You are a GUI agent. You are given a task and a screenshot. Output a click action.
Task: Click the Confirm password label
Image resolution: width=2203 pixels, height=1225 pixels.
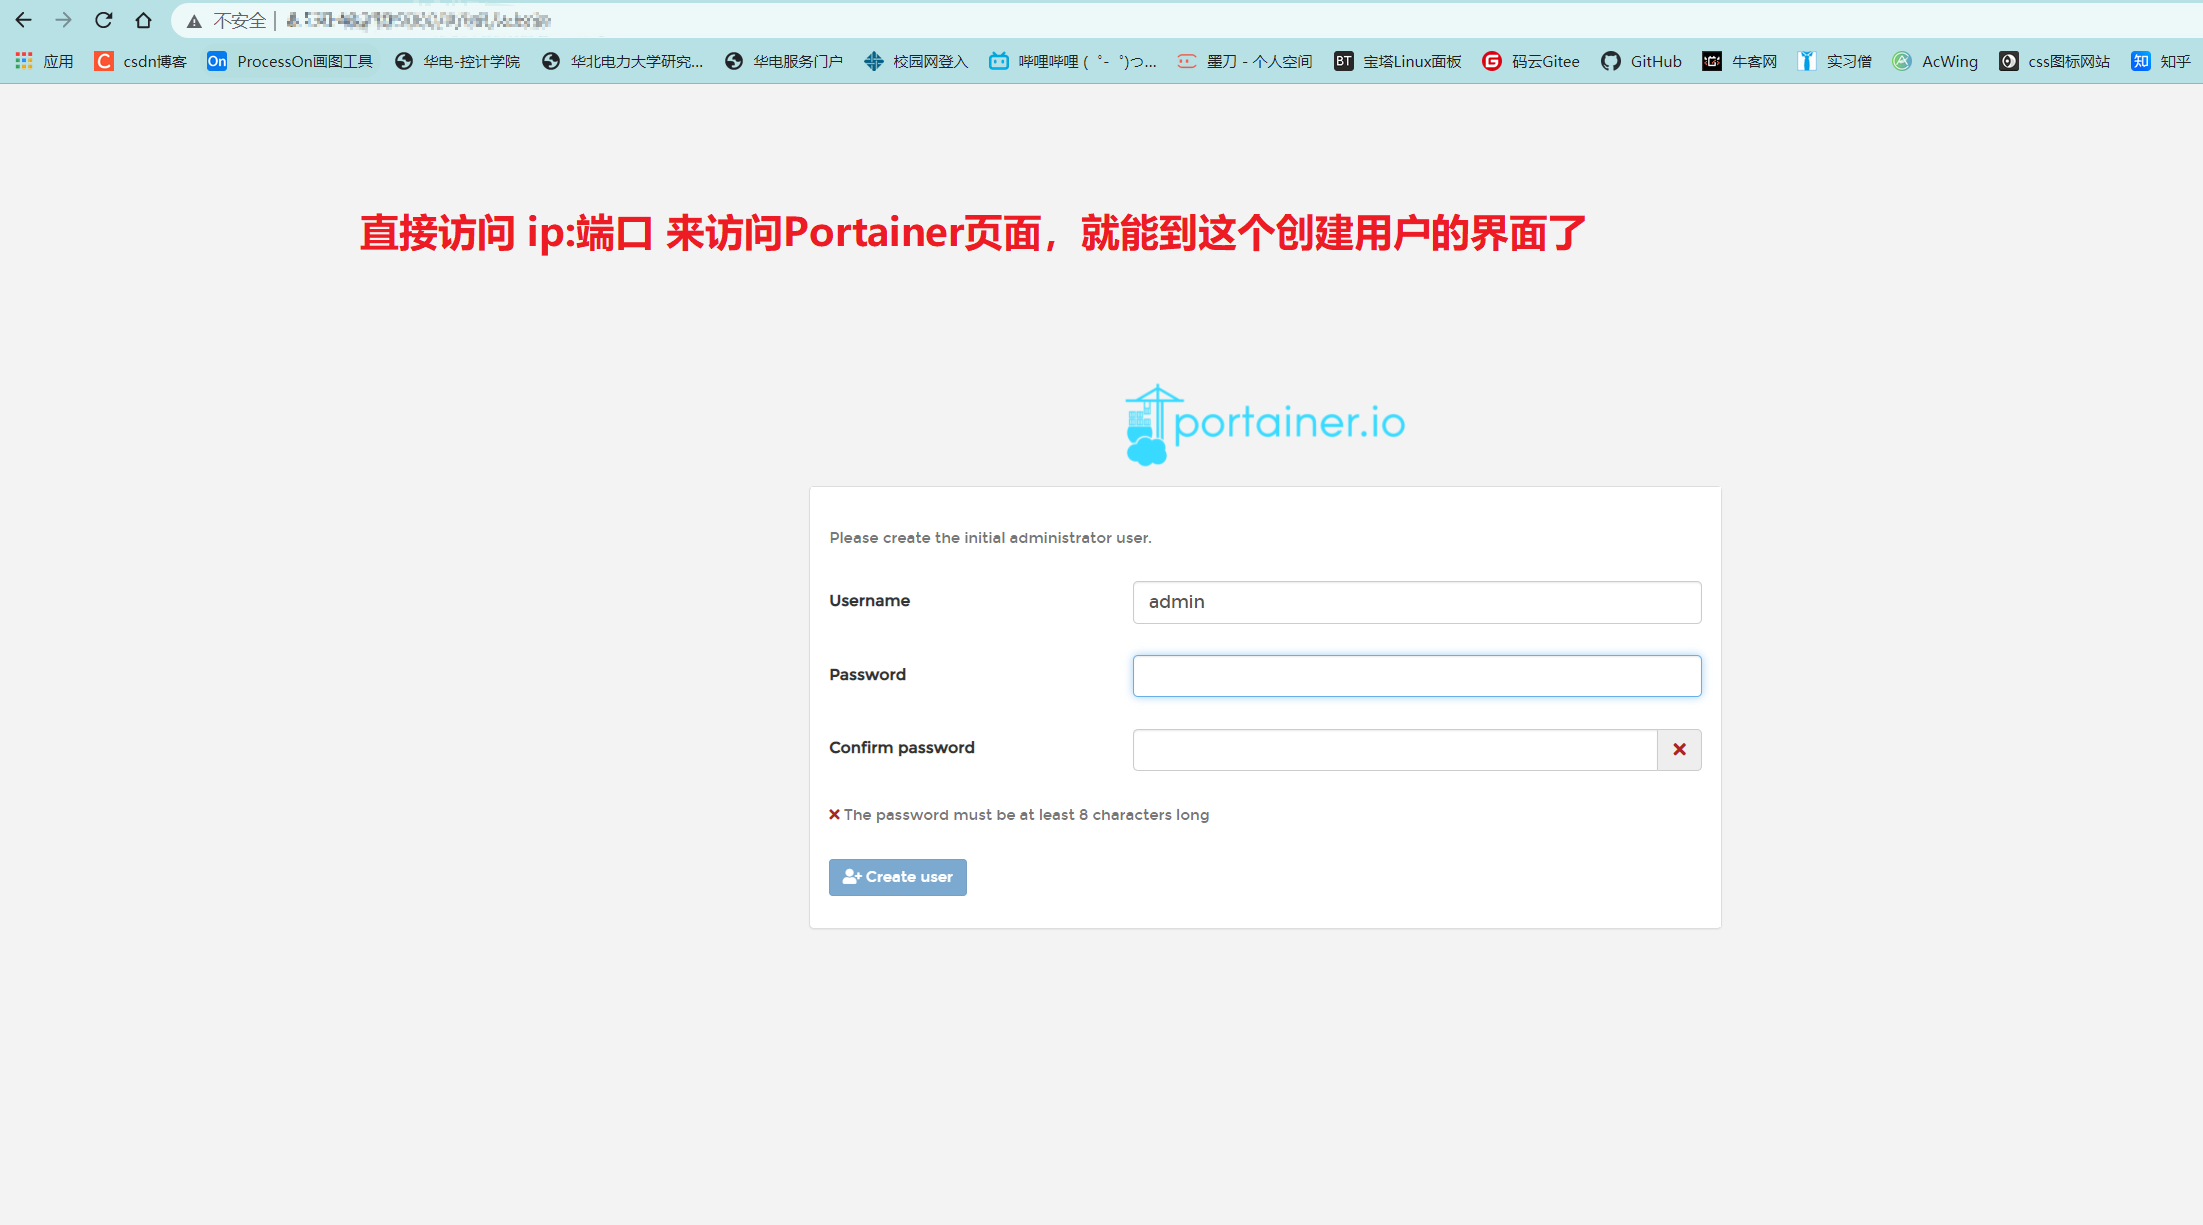coord(901,748)
